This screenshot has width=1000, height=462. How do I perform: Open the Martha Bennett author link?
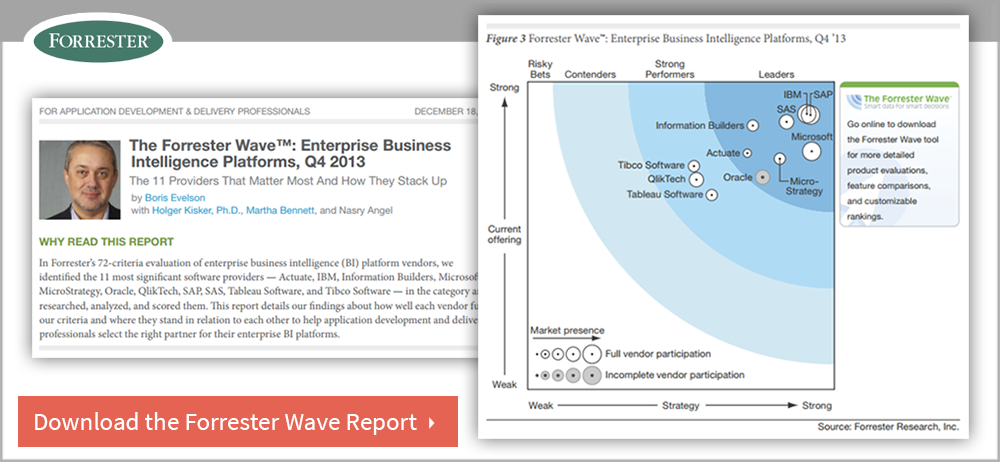pos(281,210)
